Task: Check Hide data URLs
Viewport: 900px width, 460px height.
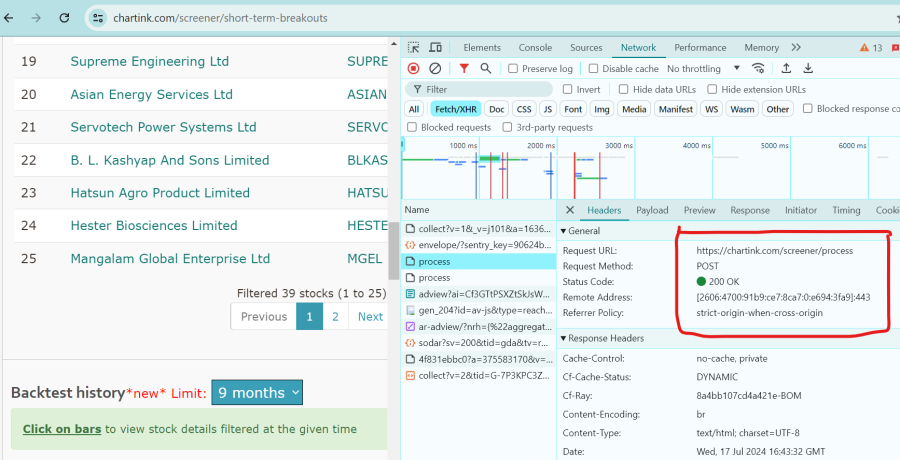Action: click(x=623, y=90)
